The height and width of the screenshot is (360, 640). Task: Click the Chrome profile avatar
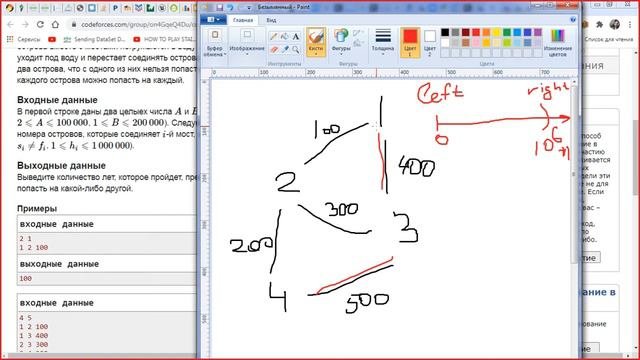[615, 24]
